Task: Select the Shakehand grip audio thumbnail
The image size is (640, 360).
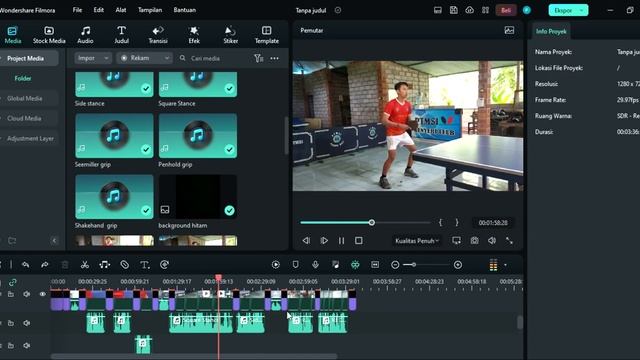Action: tap(114, 197)
